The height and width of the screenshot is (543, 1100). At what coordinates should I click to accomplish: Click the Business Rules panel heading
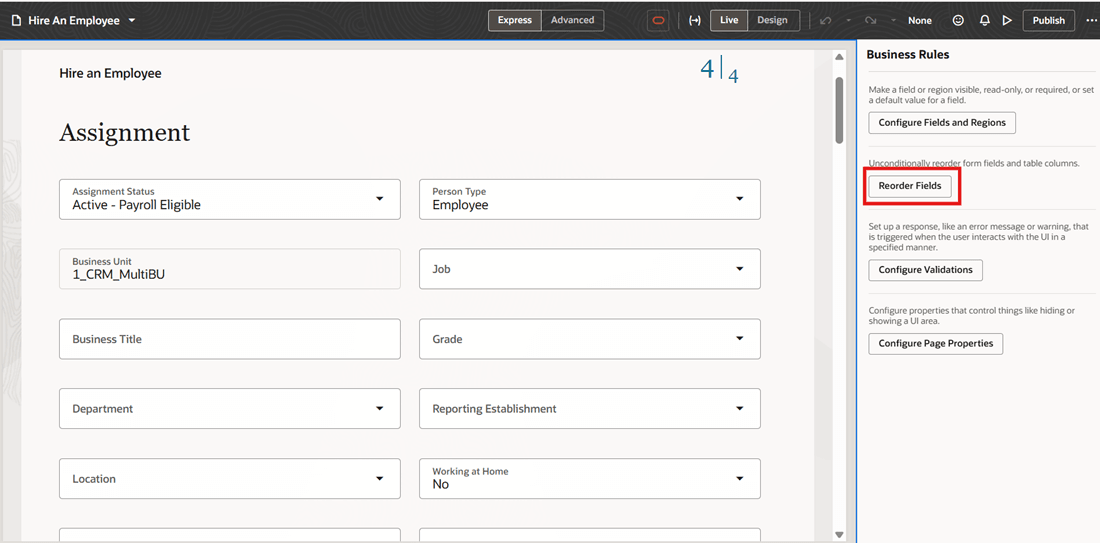click(x=908, y=55)
